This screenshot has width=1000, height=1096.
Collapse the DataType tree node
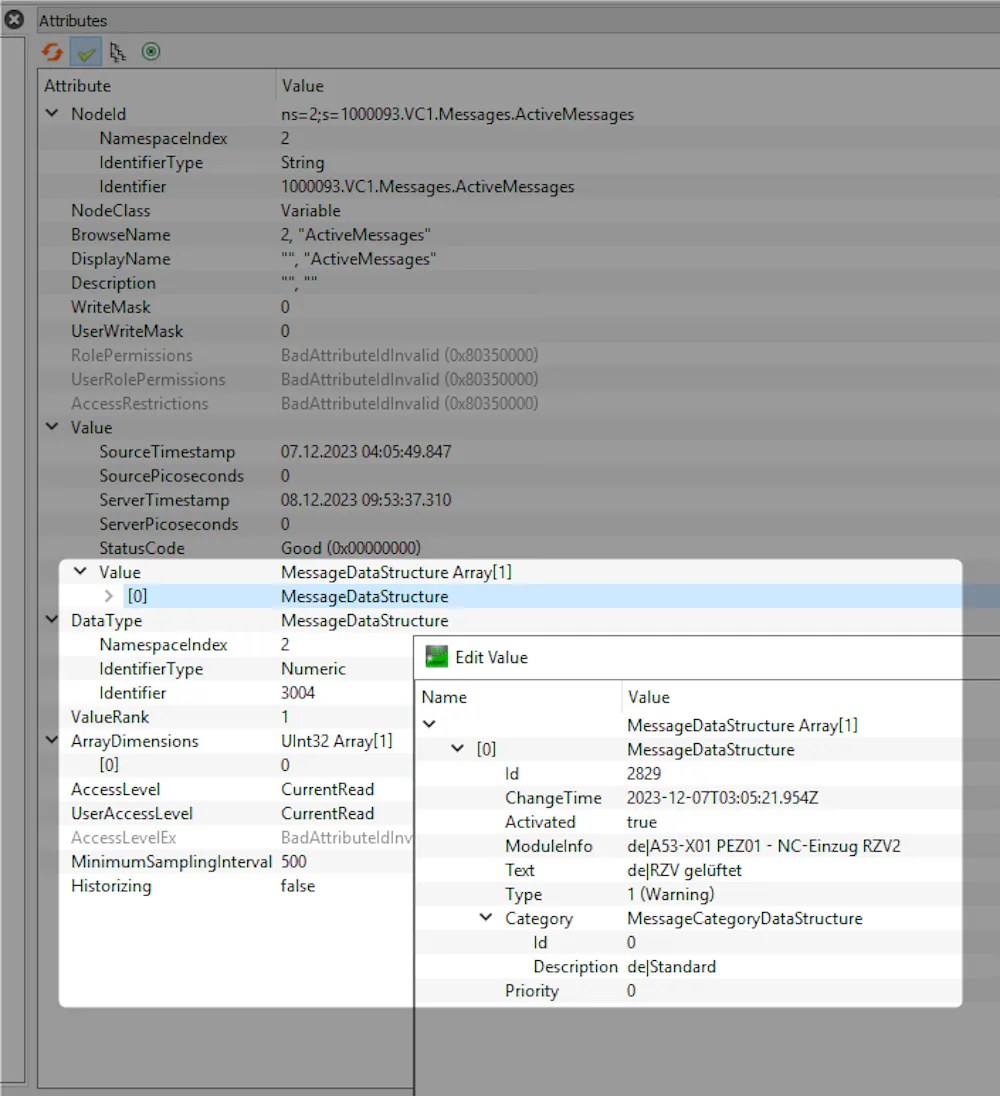[x=52, y=620]
